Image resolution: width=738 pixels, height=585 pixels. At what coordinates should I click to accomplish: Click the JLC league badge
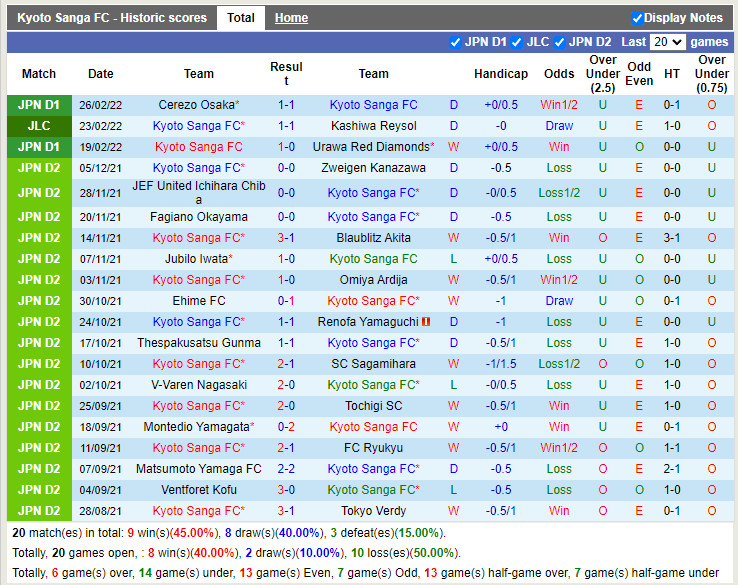[x=39, y=126]
